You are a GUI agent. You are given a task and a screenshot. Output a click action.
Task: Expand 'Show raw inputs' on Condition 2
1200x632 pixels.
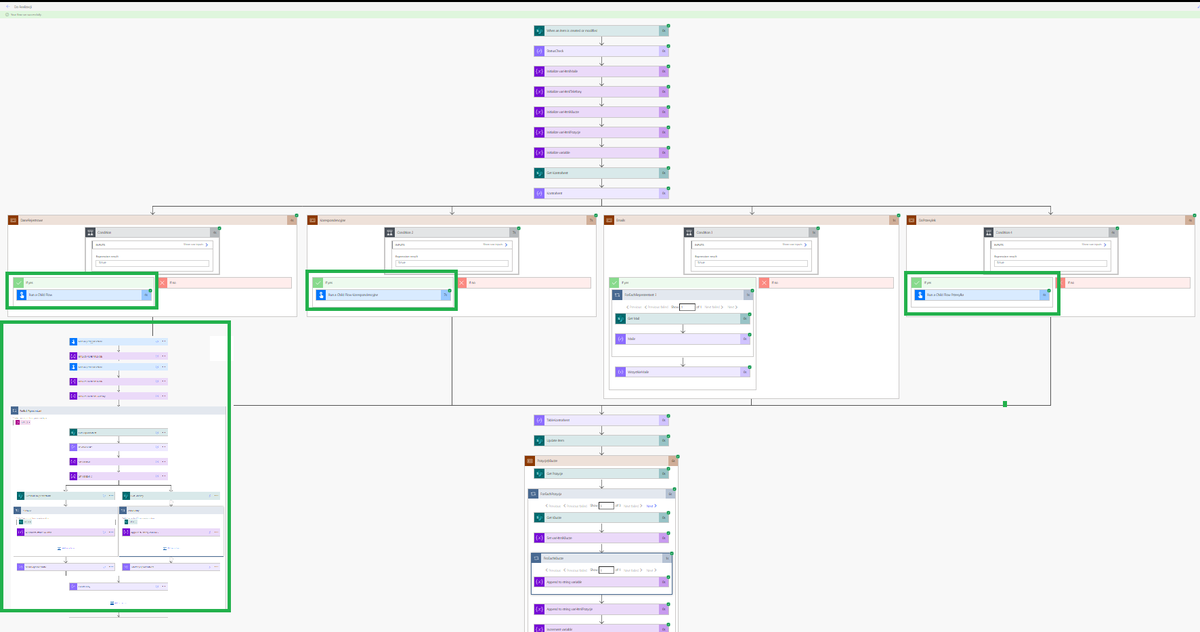point(495,244)
